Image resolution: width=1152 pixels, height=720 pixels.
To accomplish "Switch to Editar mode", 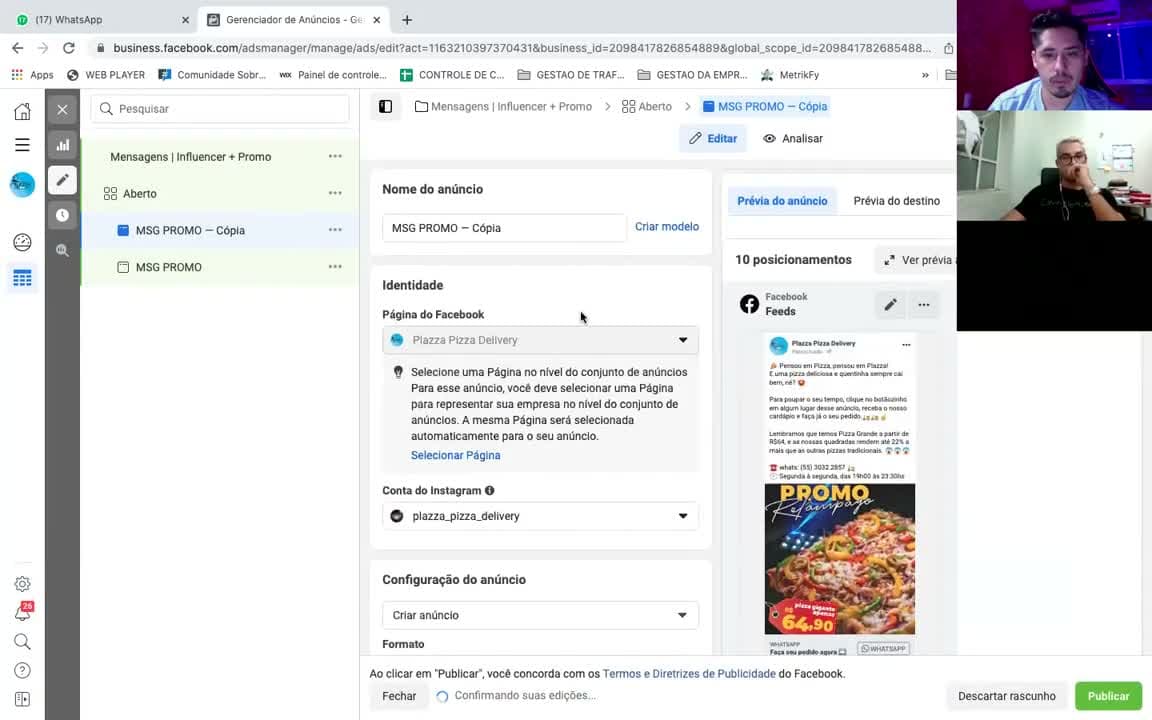I will coord(713,138).
